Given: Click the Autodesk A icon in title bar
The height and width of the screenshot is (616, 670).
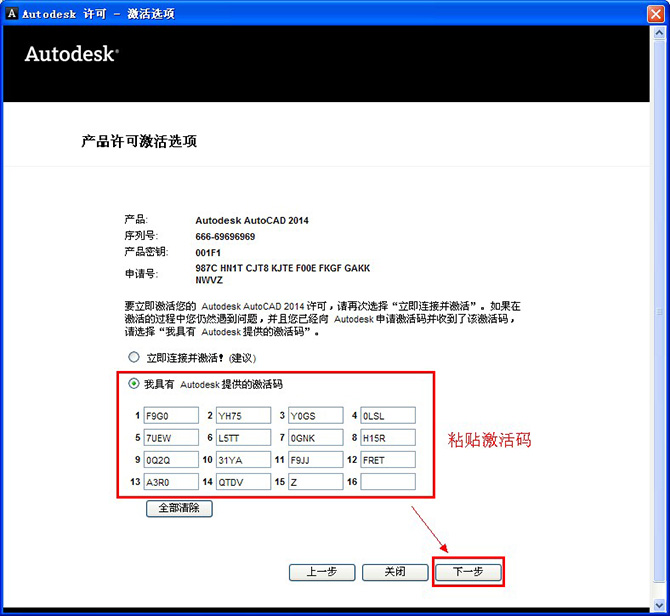Looking at the screenshot, I should coord(12,14).
